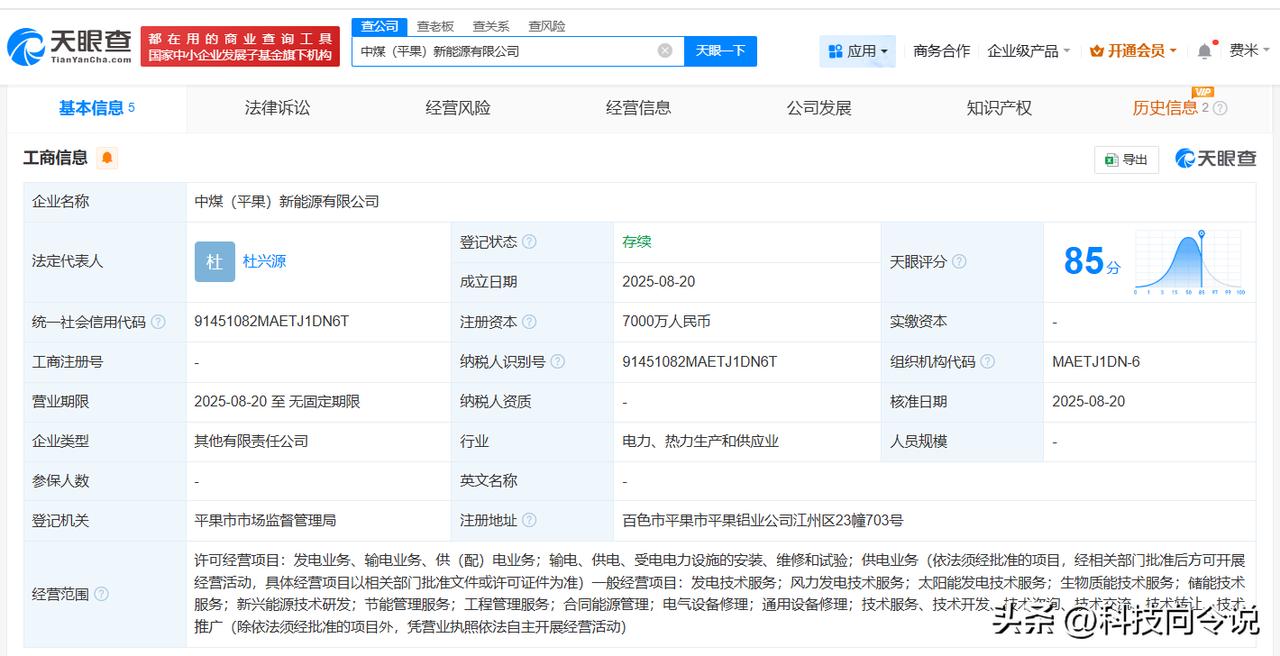Viewport: 1280px width, 656px height.
Task: Open the 开通会员 dropdown
Action: [x=1133, y=51]
